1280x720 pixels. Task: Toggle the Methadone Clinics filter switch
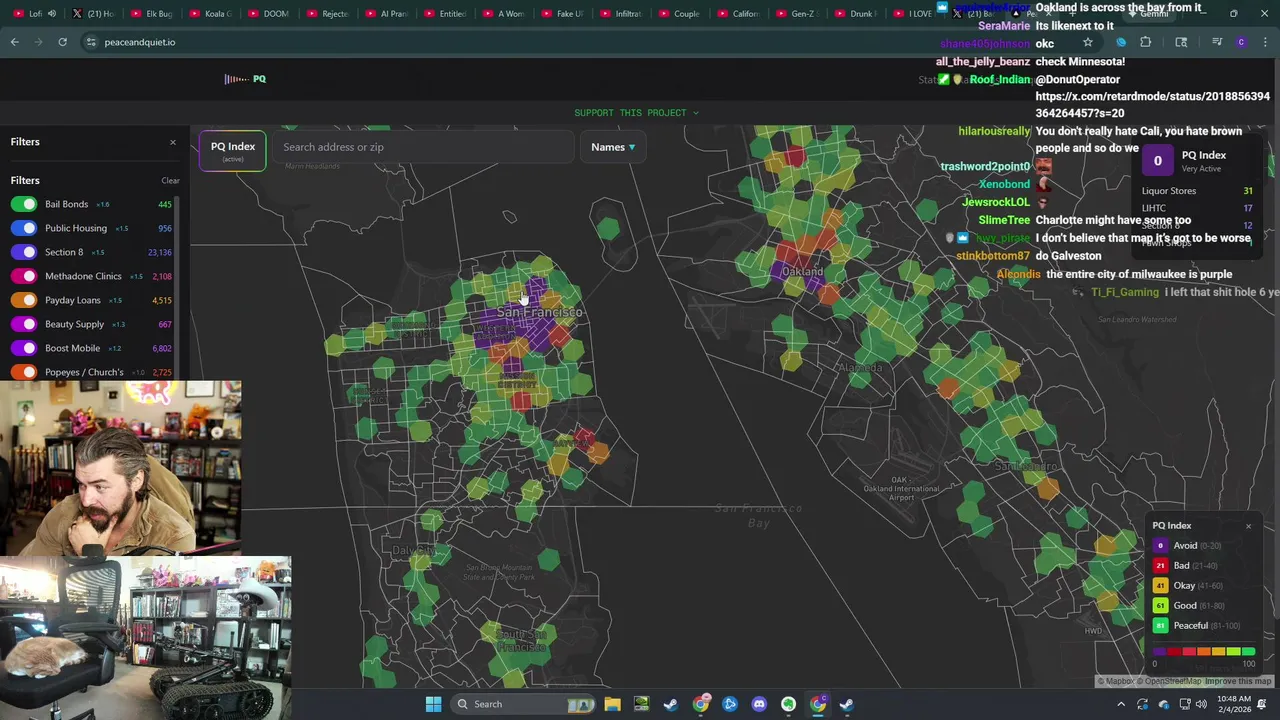point(24,276)
